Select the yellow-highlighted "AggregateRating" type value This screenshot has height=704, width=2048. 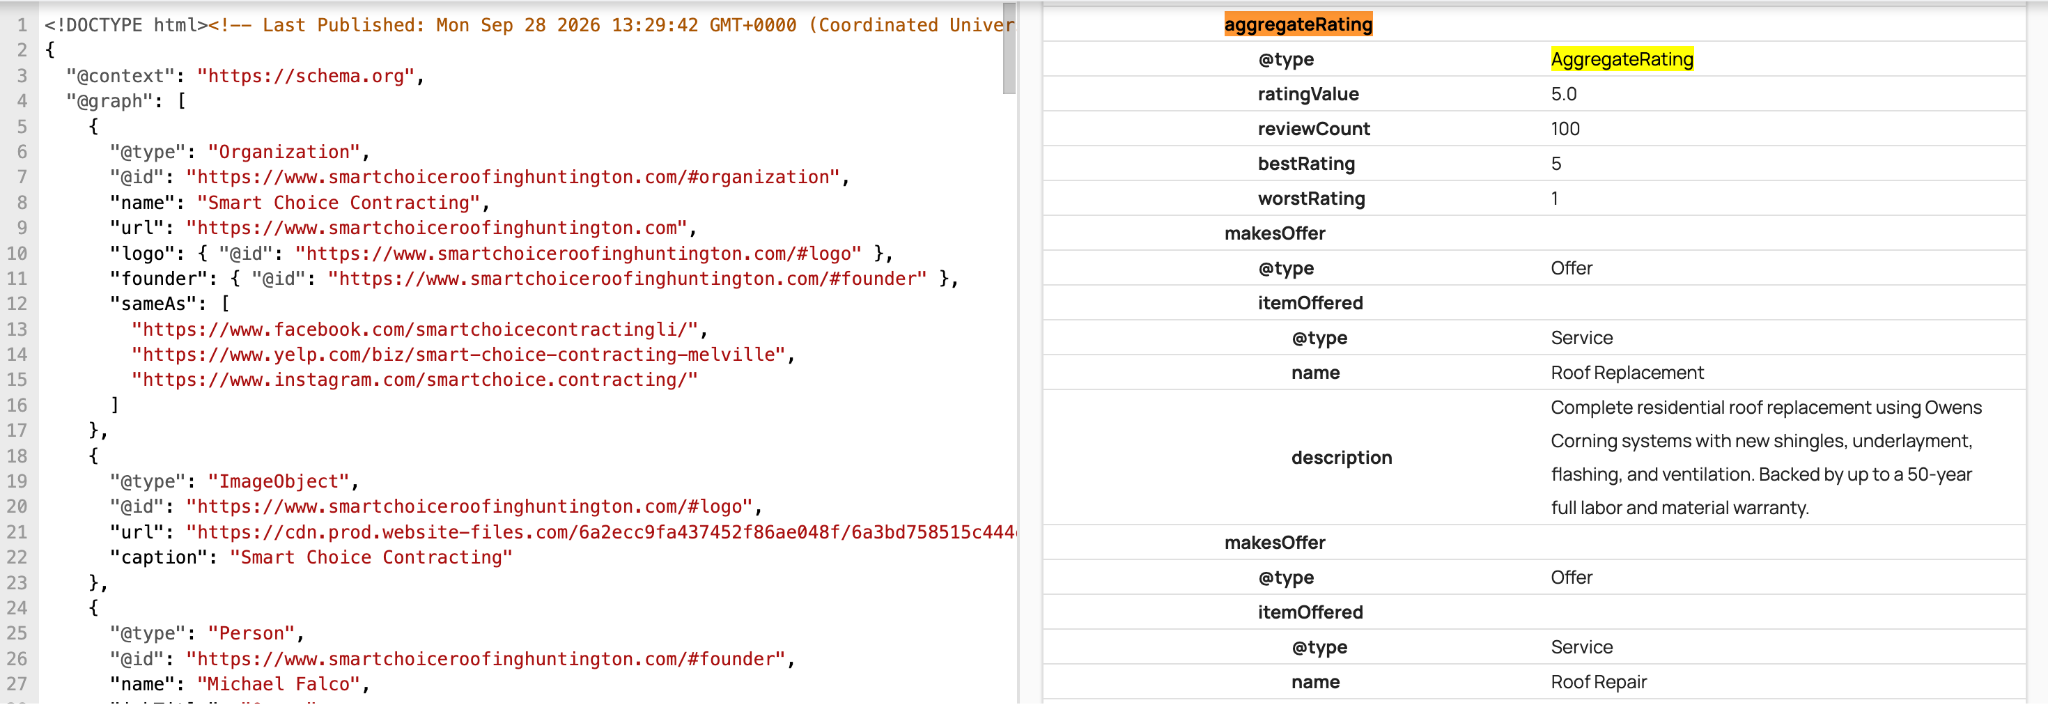[1622, 59]
